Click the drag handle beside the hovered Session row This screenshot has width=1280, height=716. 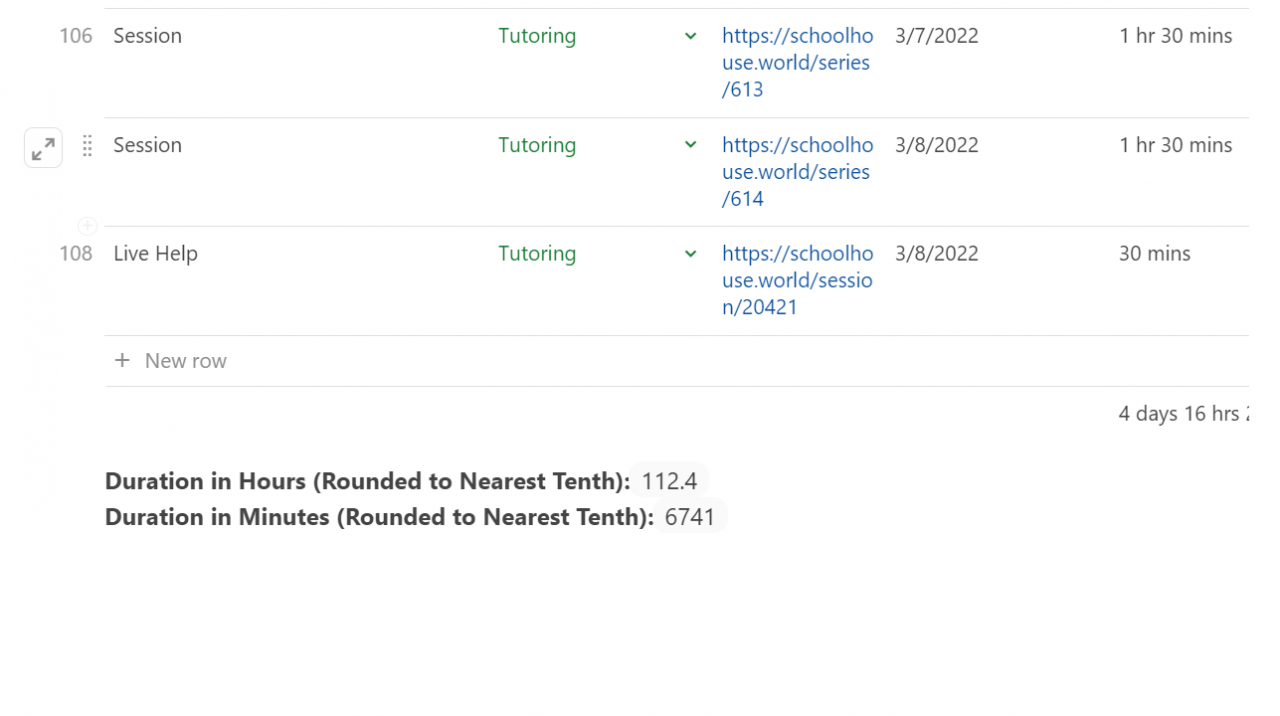click(87, 146)
